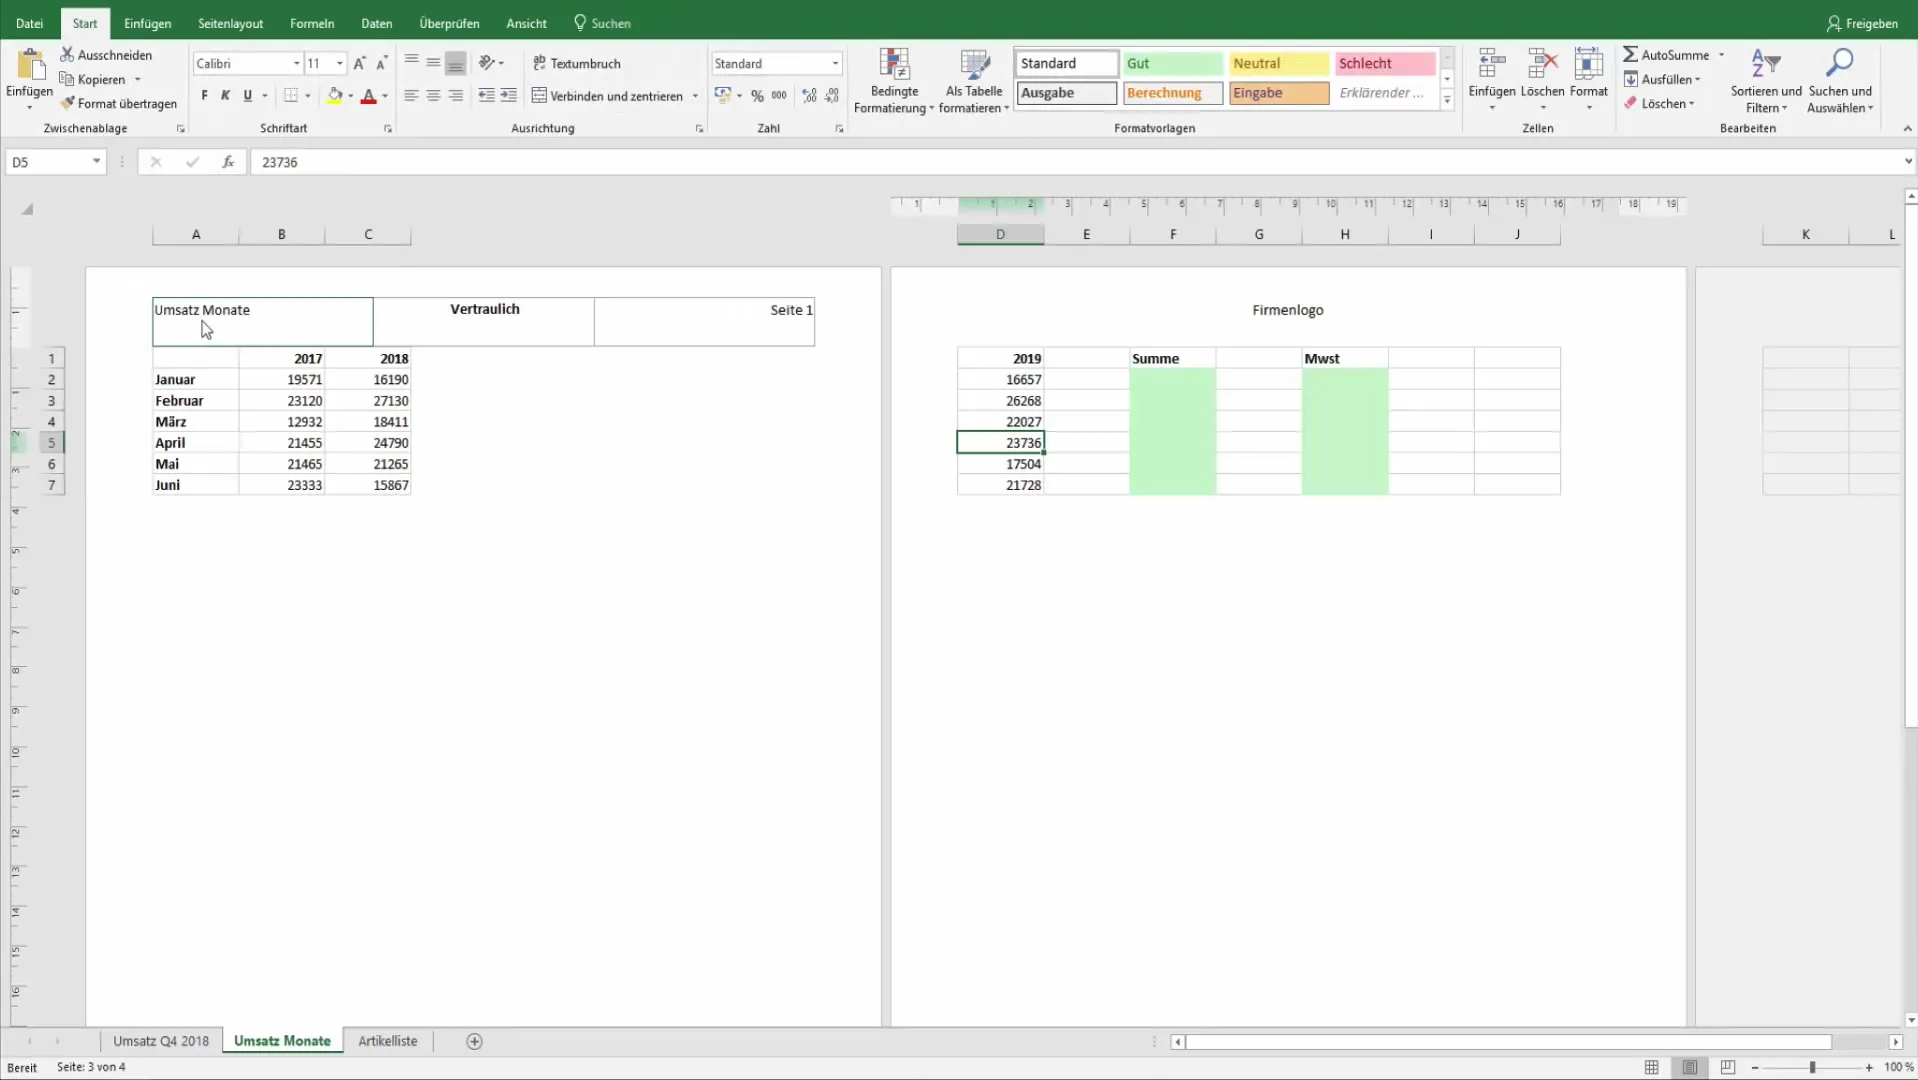Open the Löschen clear dropdown in Bearbeiten

1691,103
